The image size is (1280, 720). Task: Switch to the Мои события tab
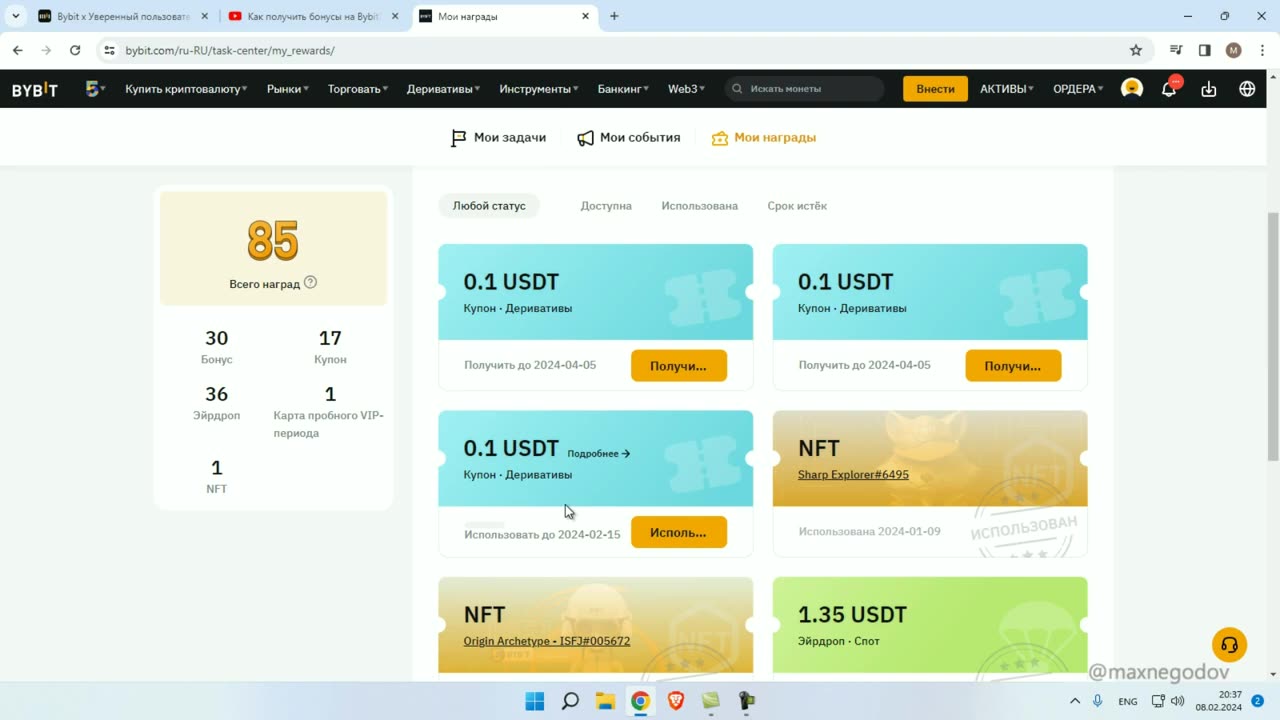coord(629,138)
